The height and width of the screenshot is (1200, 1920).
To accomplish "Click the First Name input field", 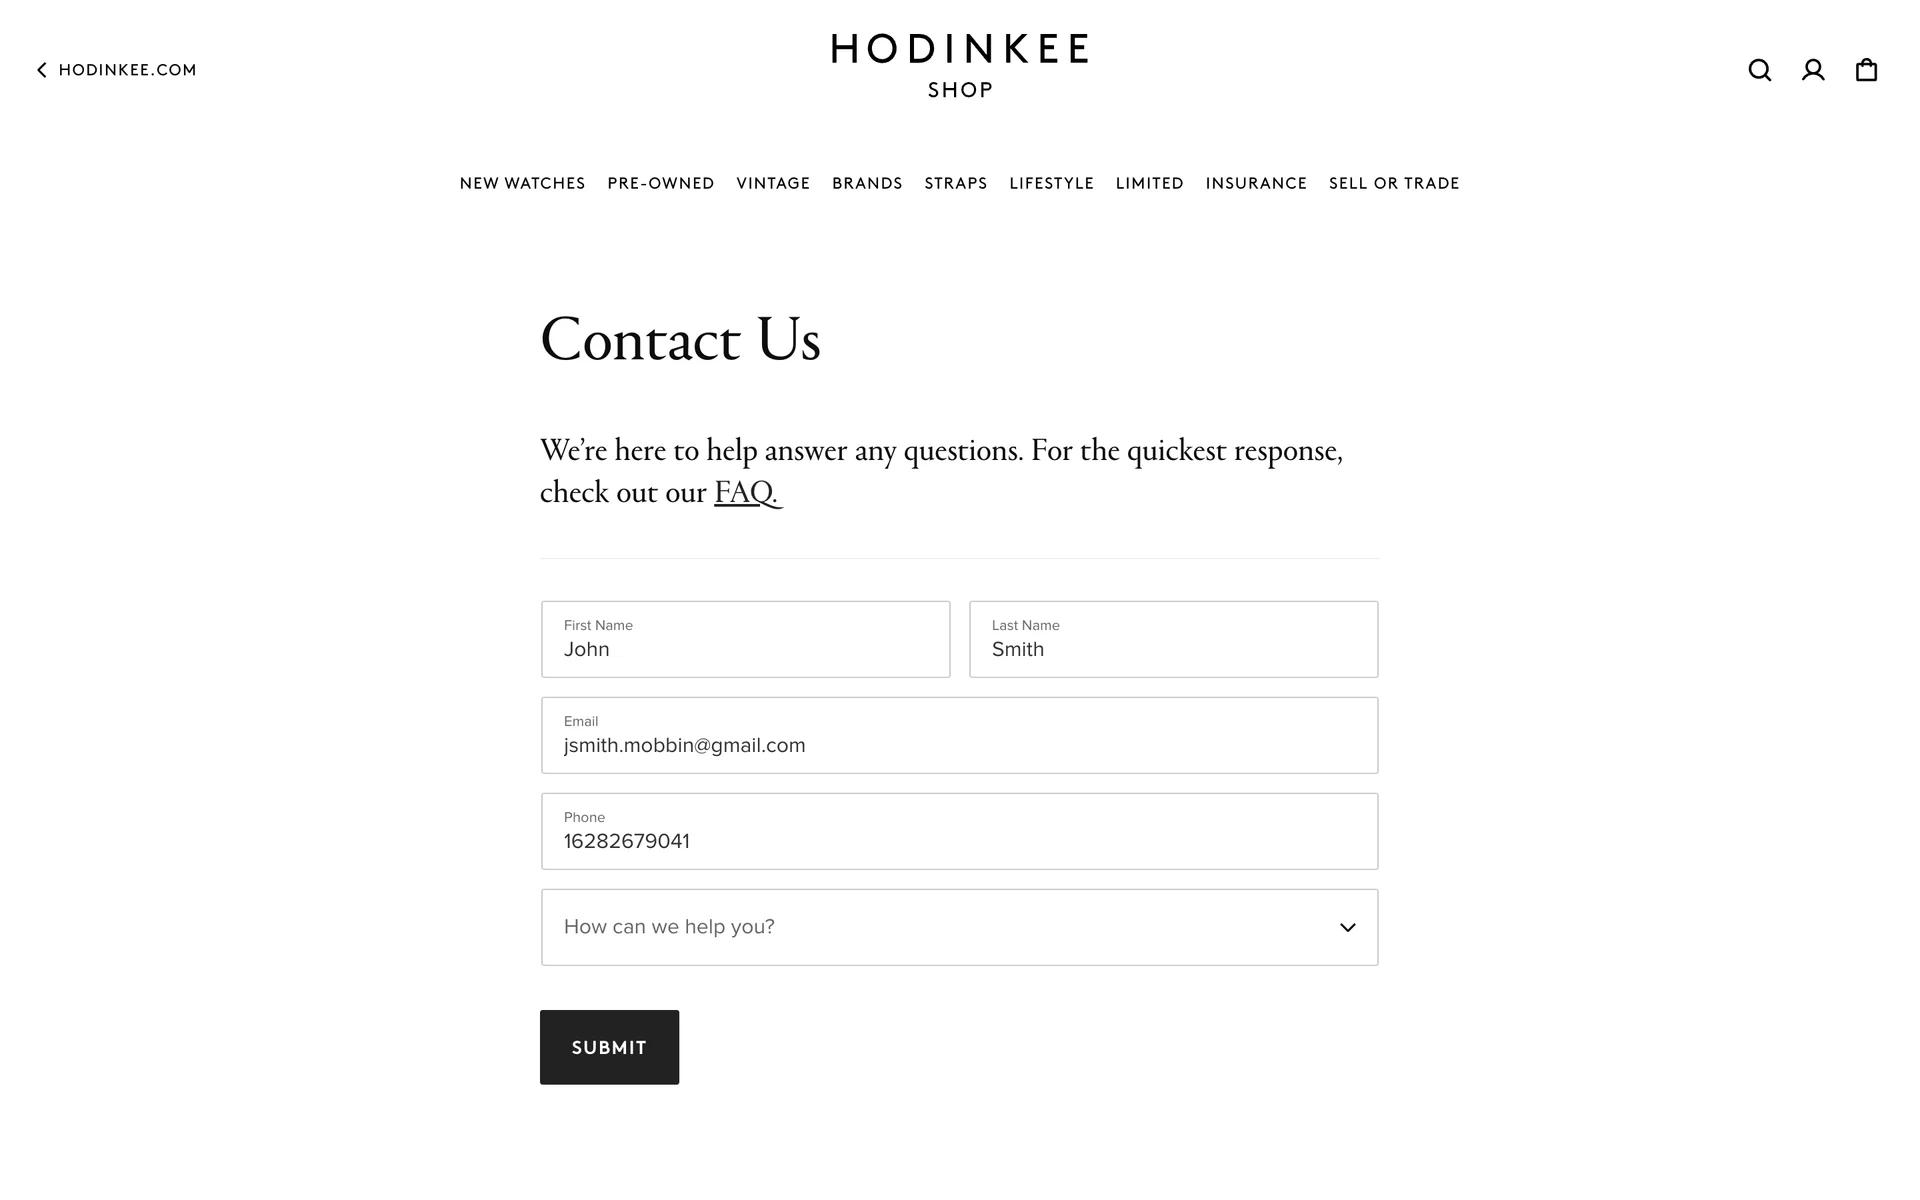I will point(745,640).
